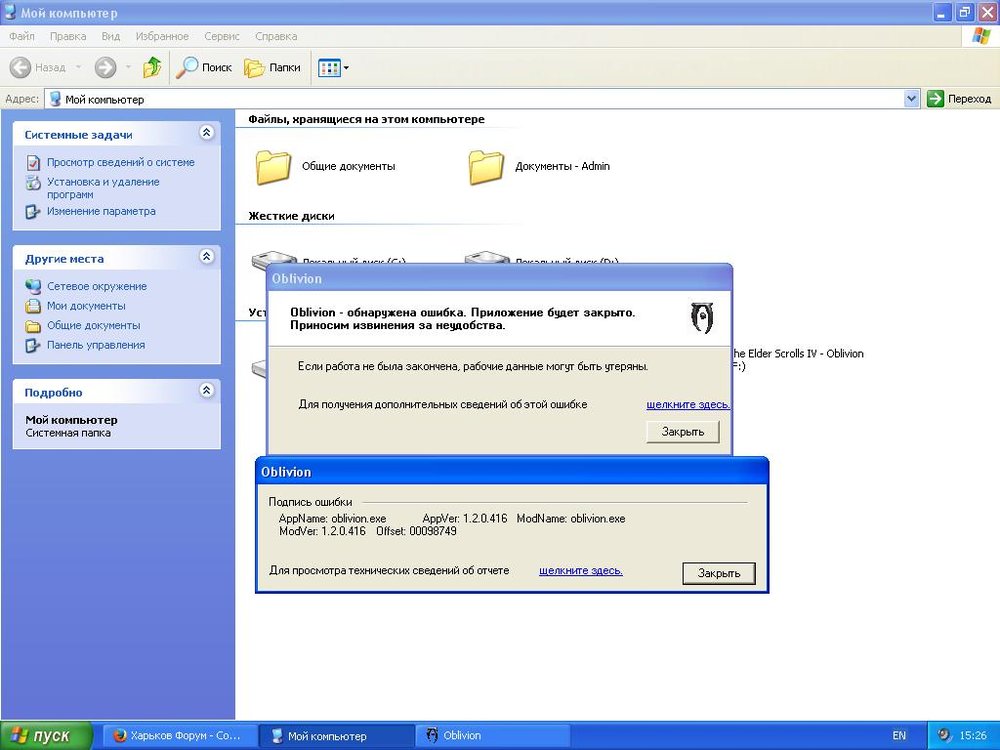Click the system tray icon near clock
This screenshot has width=1000, height=750.
pos(945,735)
